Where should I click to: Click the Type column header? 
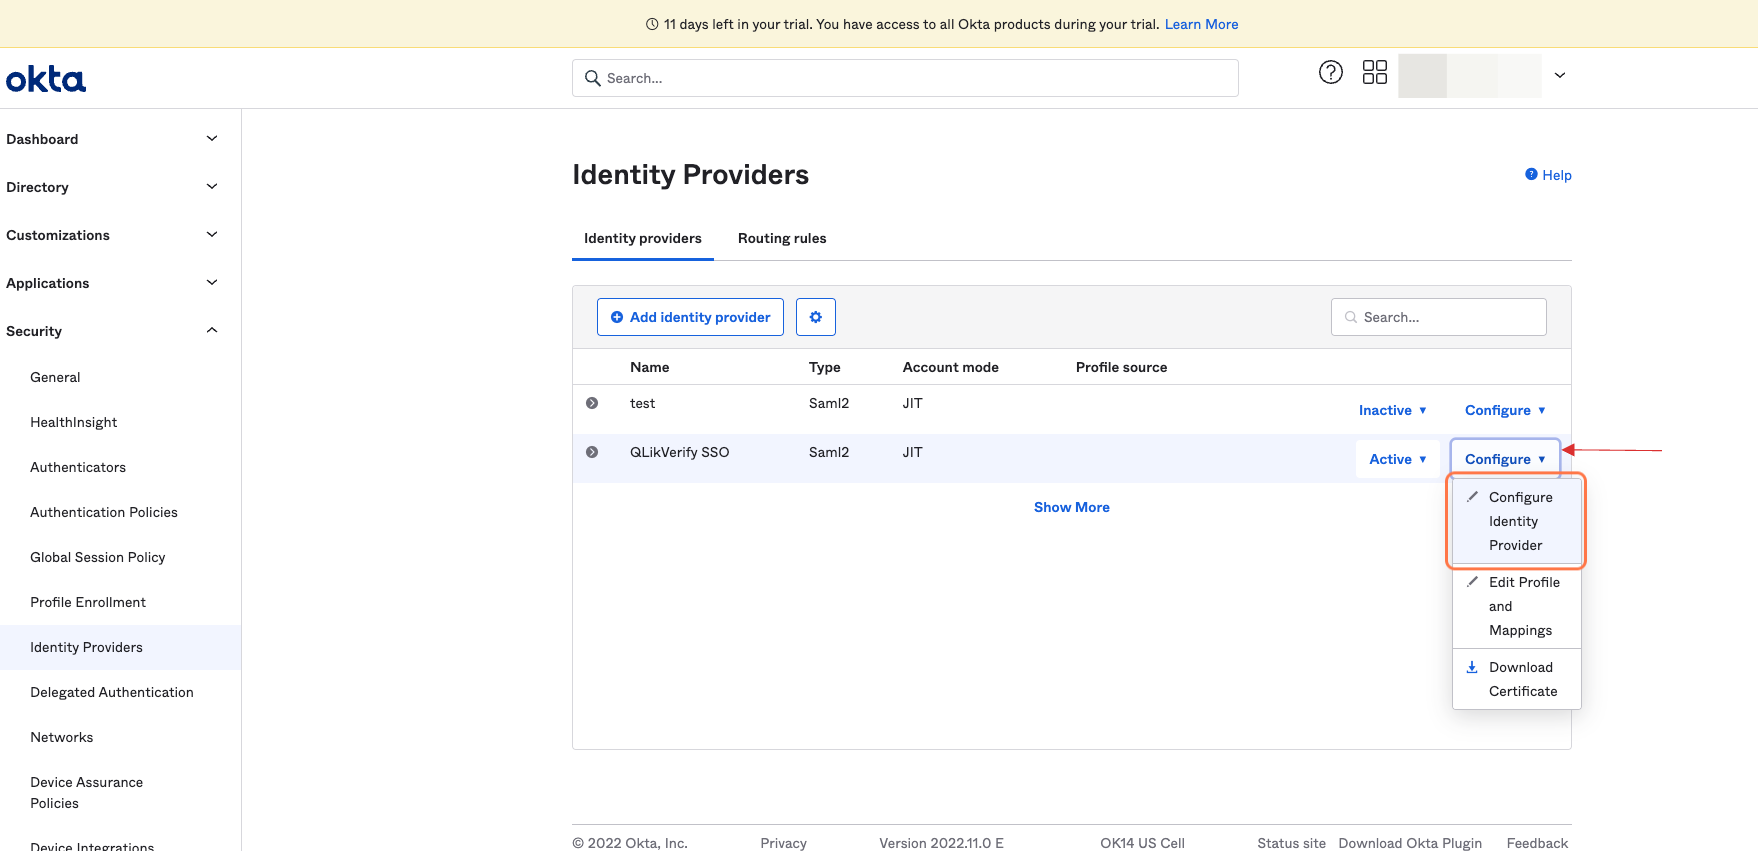825,367
